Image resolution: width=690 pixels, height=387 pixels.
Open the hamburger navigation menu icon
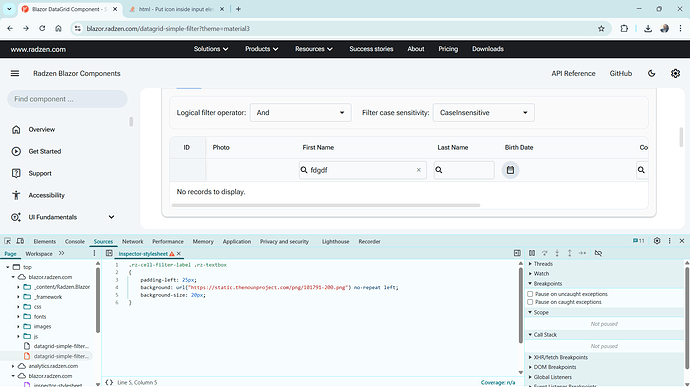[x=15, y=74]
